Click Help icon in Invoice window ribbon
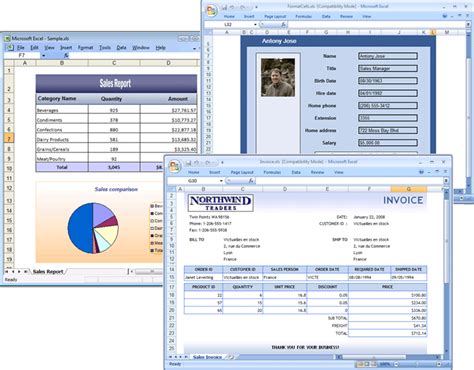The image size is (474, 370). click(x=421, y=172)
